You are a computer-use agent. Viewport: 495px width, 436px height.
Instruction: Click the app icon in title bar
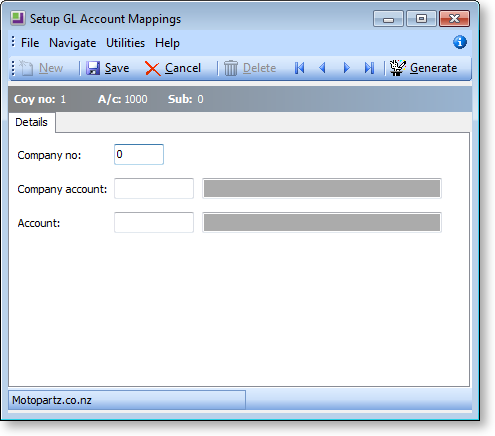click(18, 18)
